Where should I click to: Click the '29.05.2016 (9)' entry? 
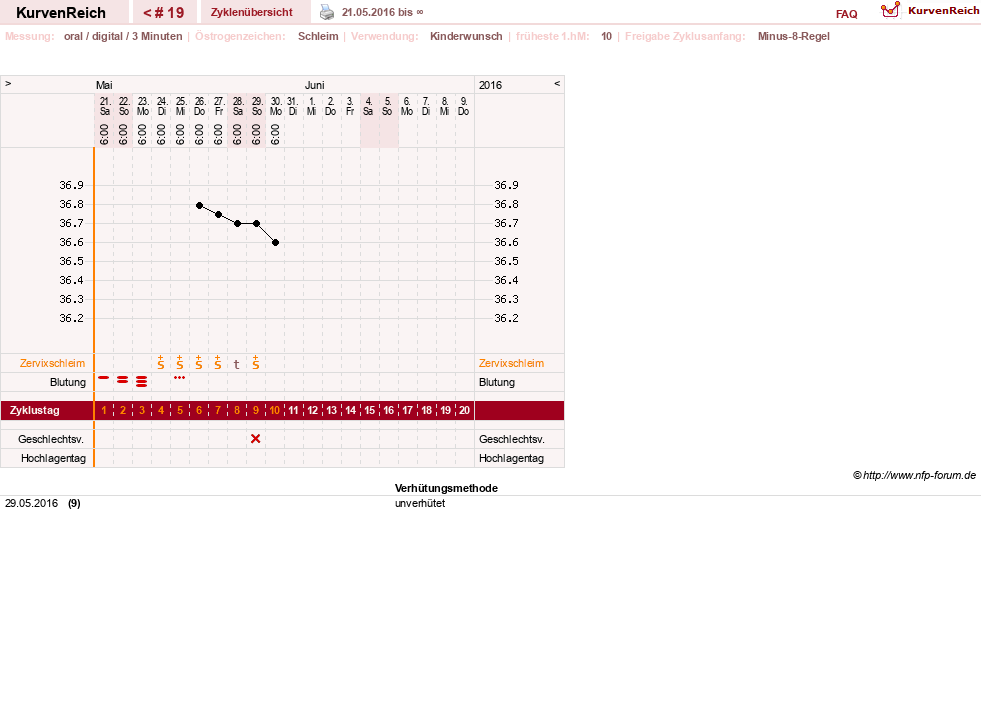tap(43, 503)
